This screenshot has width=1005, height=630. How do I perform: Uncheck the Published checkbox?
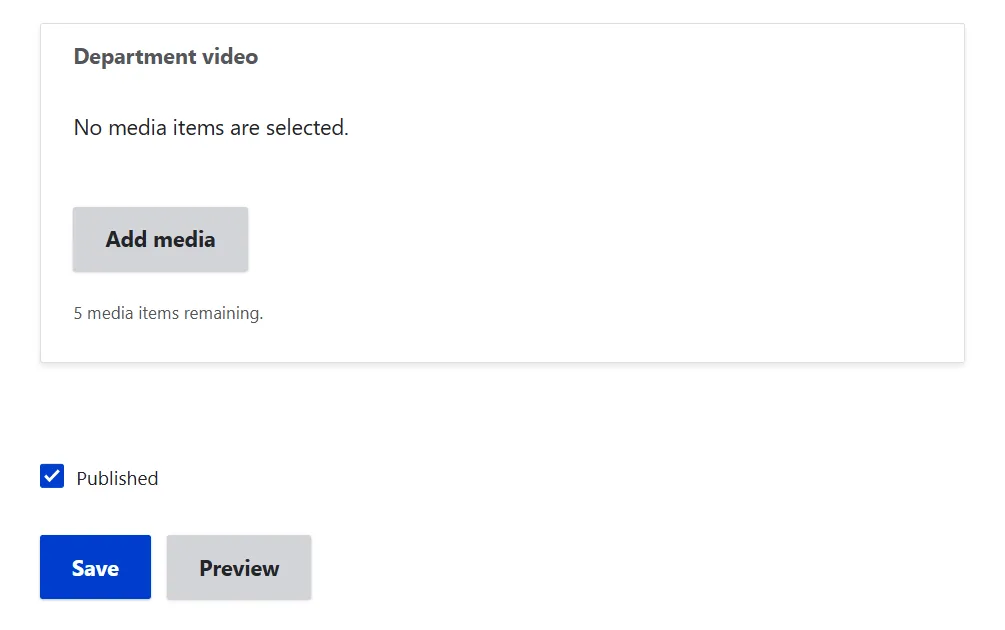click(52, 476)
